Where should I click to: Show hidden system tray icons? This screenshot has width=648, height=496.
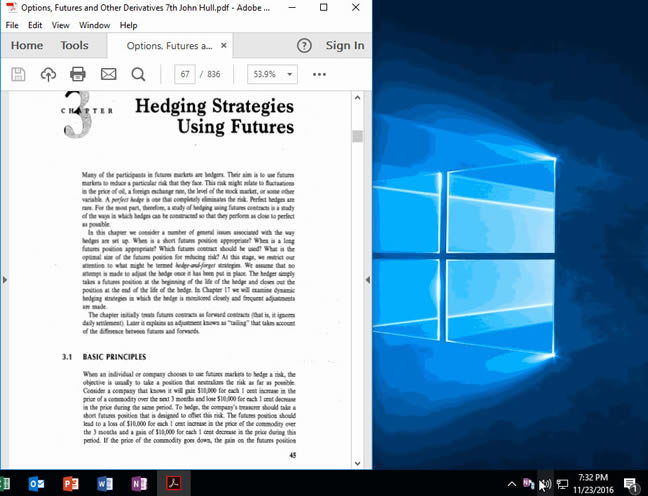512,484
